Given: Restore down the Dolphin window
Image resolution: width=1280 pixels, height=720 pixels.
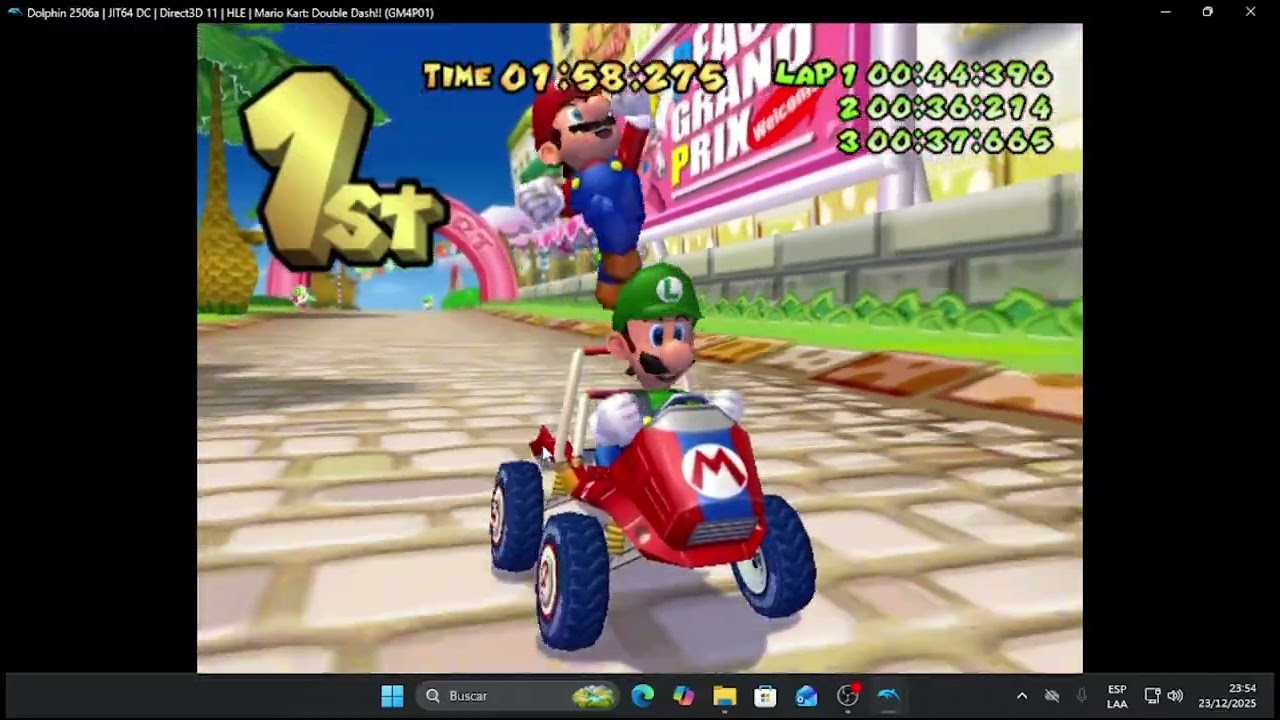Looking at the screenshot, I should 1207,12.
